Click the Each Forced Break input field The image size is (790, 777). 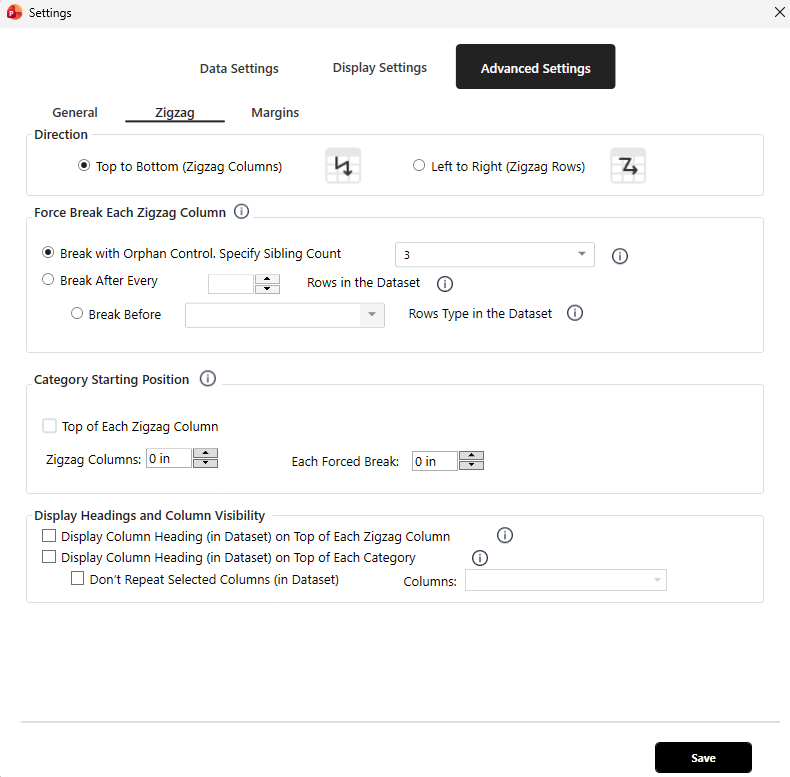pyautogui.click(x=435, y=461)
